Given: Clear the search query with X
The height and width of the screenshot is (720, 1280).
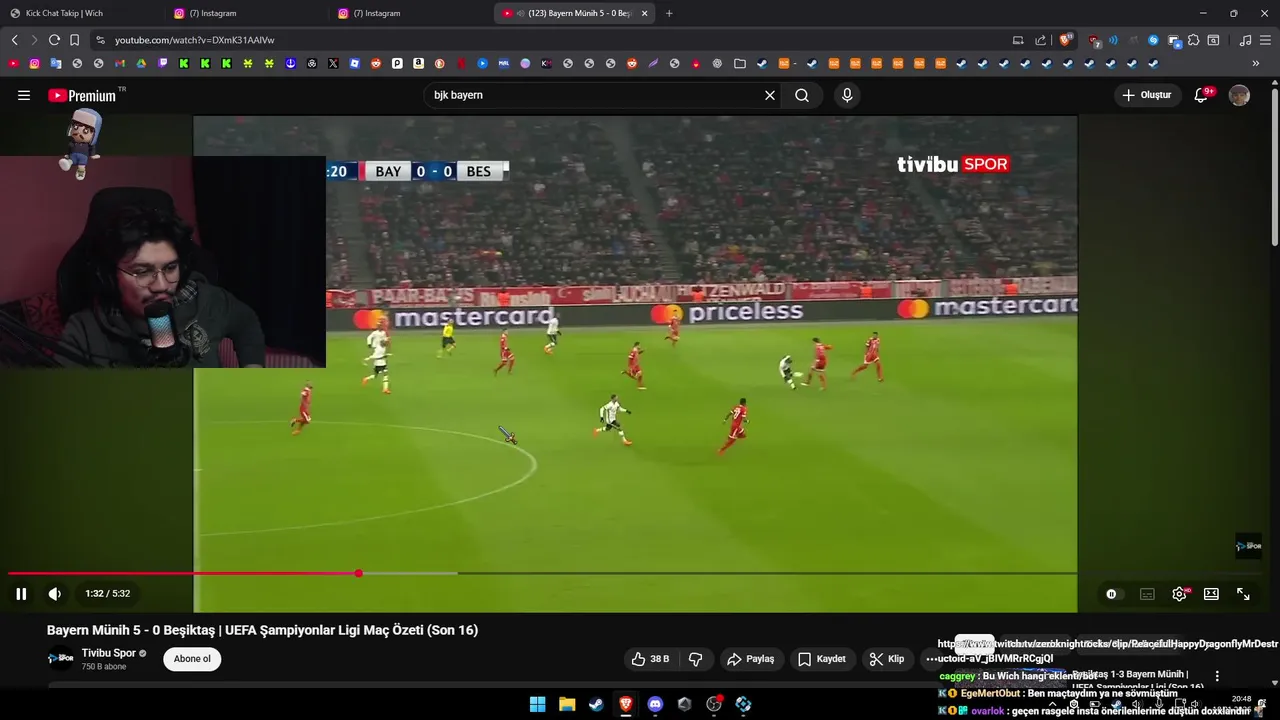Looking at the screenshot, I should click(x=770, y=95).
